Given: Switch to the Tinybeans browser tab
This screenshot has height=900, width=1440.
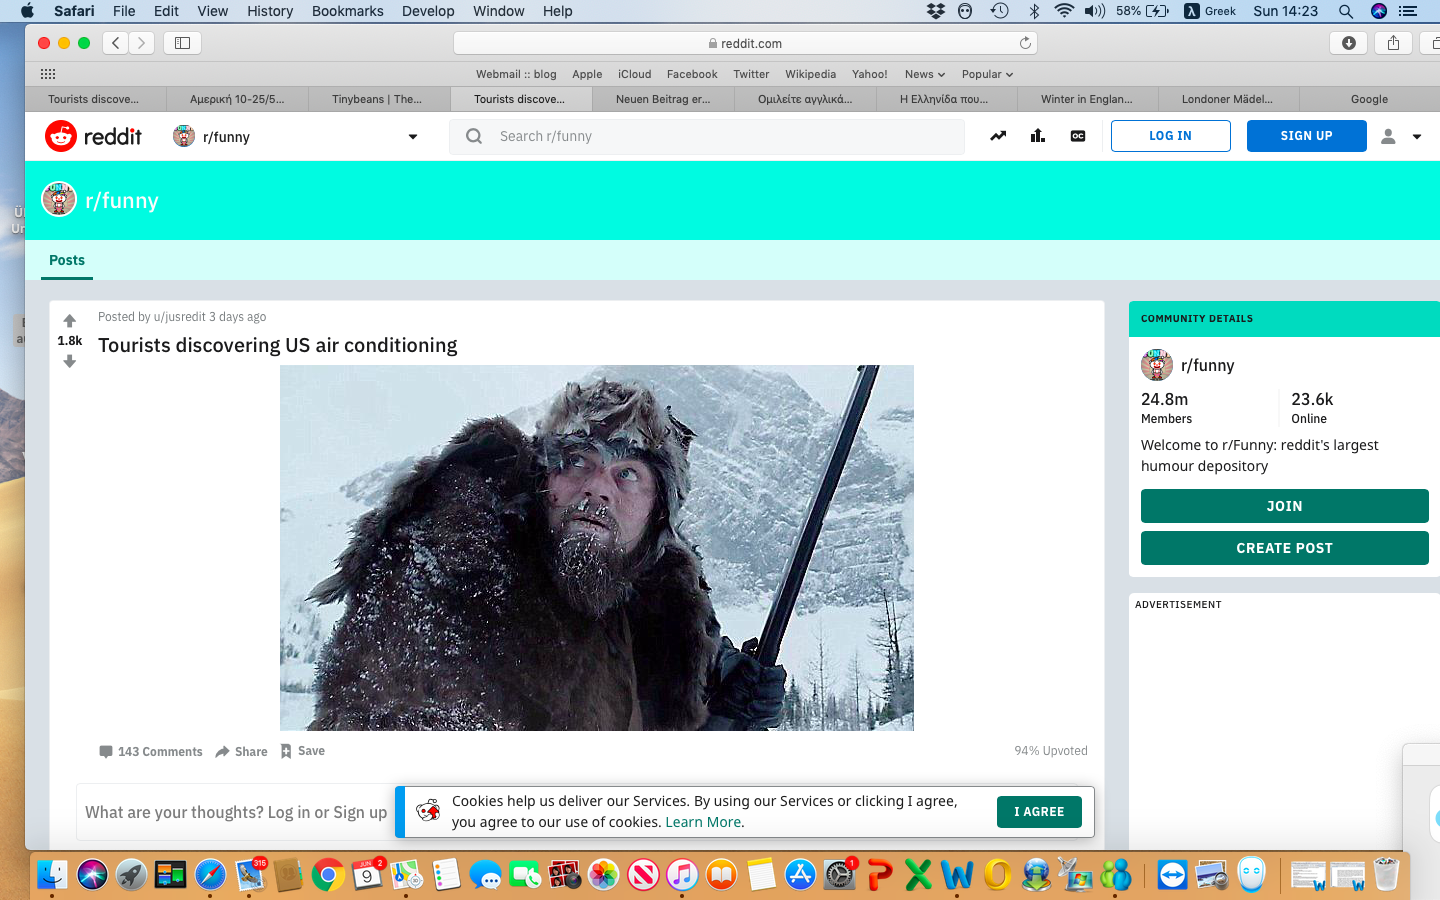Looking at the screenshot, I should coord(378,99).
